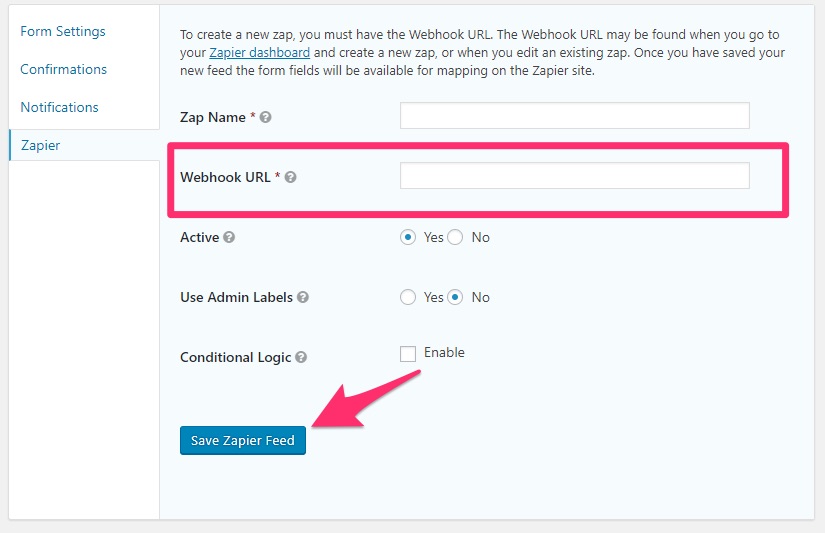Tick the Enable conditional logic checkbox
Screen dimensions: 825x533
tap(408, 354)
